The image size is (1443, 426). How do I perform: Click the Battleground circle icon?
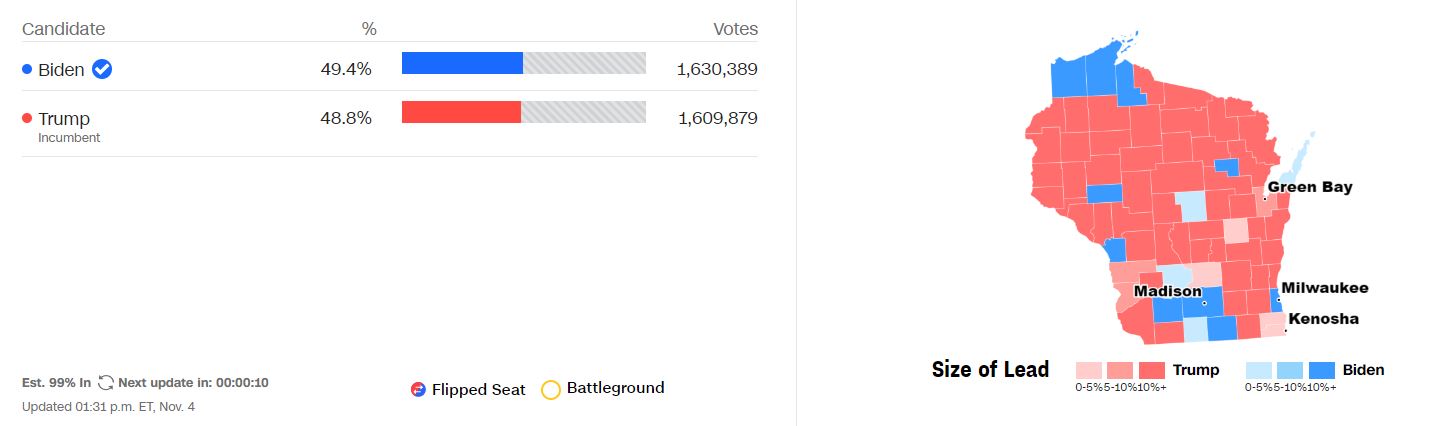point(550,389)
